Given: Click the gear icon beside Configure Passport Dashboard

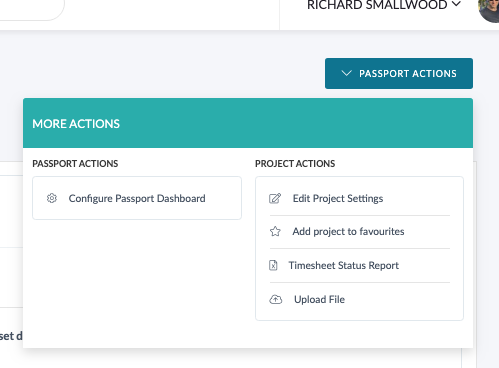Looking at the screenshot, I should click(x=52, y=198).
